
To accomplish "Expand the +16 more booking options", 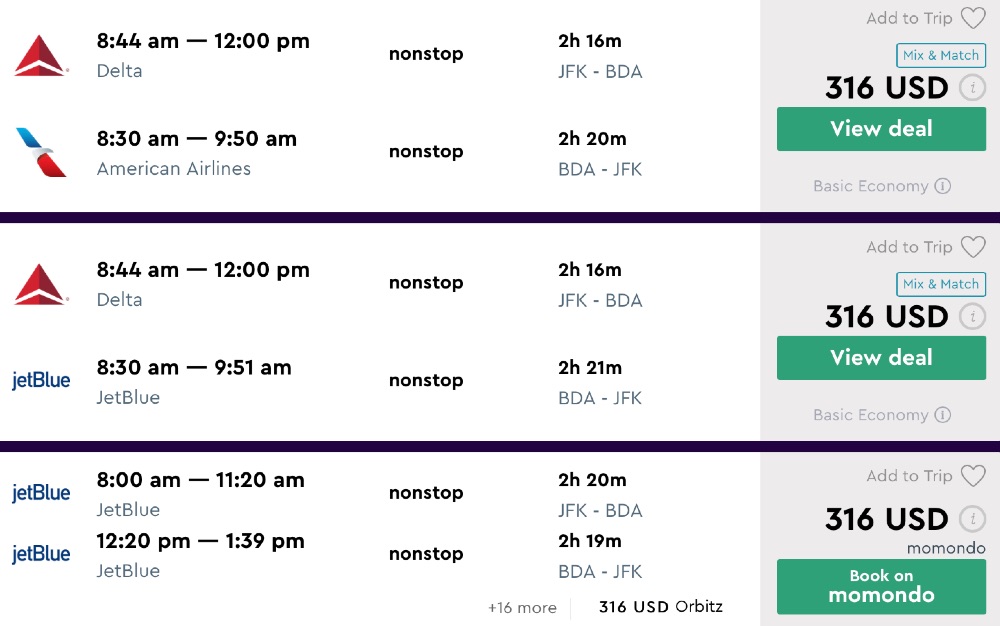I will coord(522,607).
